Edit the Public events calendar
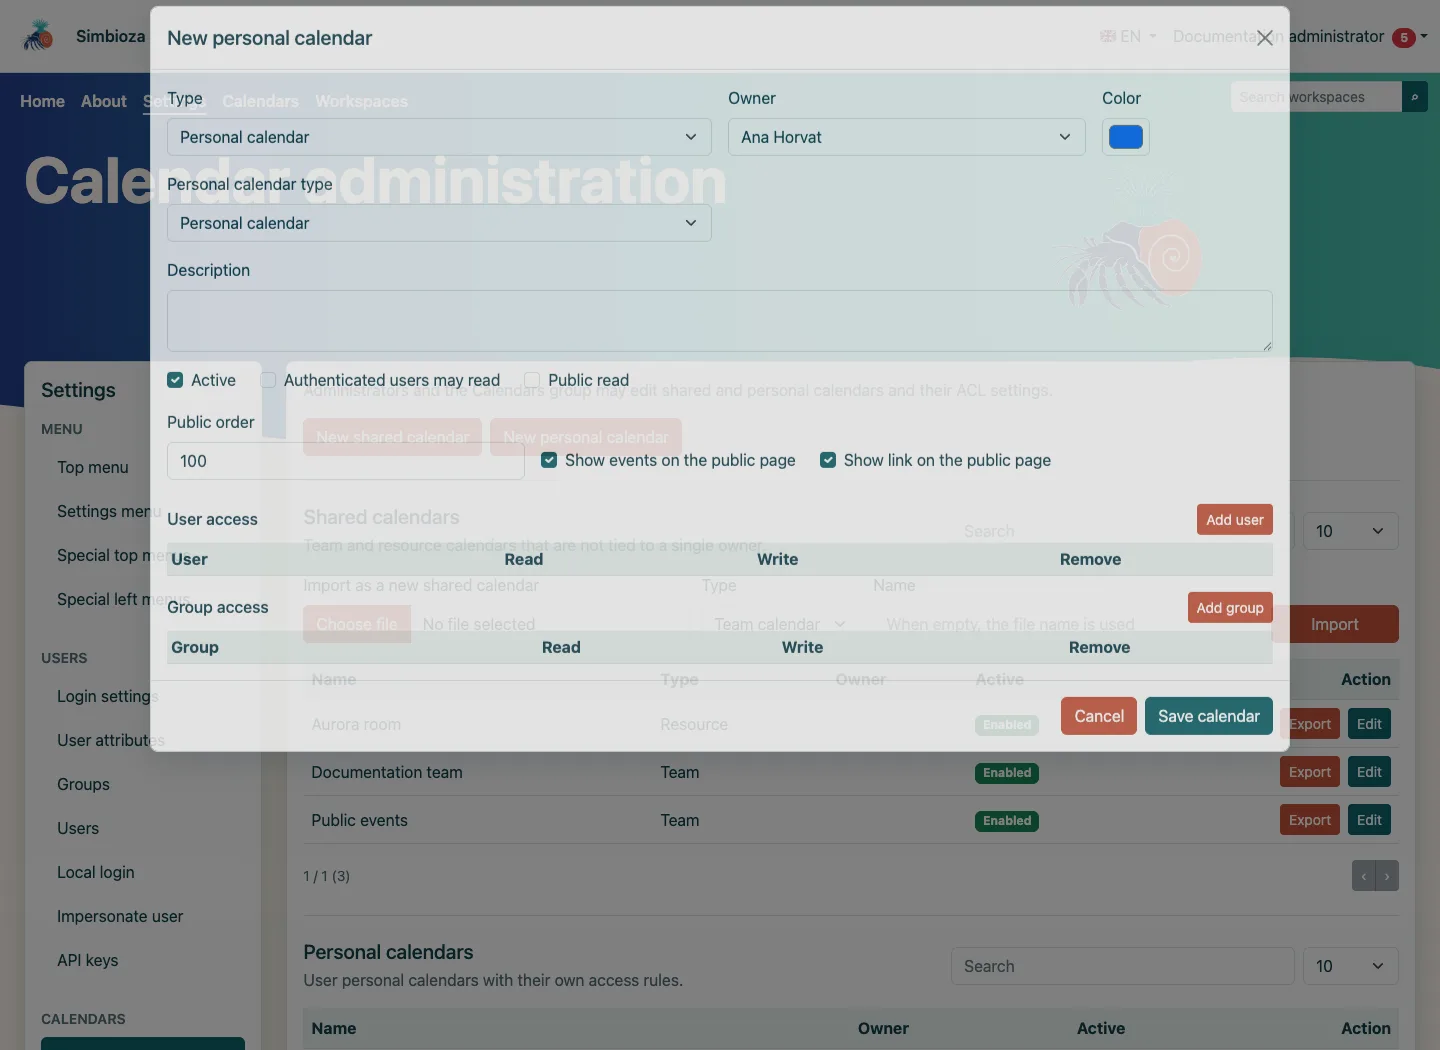The width and height of the screenshot is (1440, 1050). [1369, 820]
